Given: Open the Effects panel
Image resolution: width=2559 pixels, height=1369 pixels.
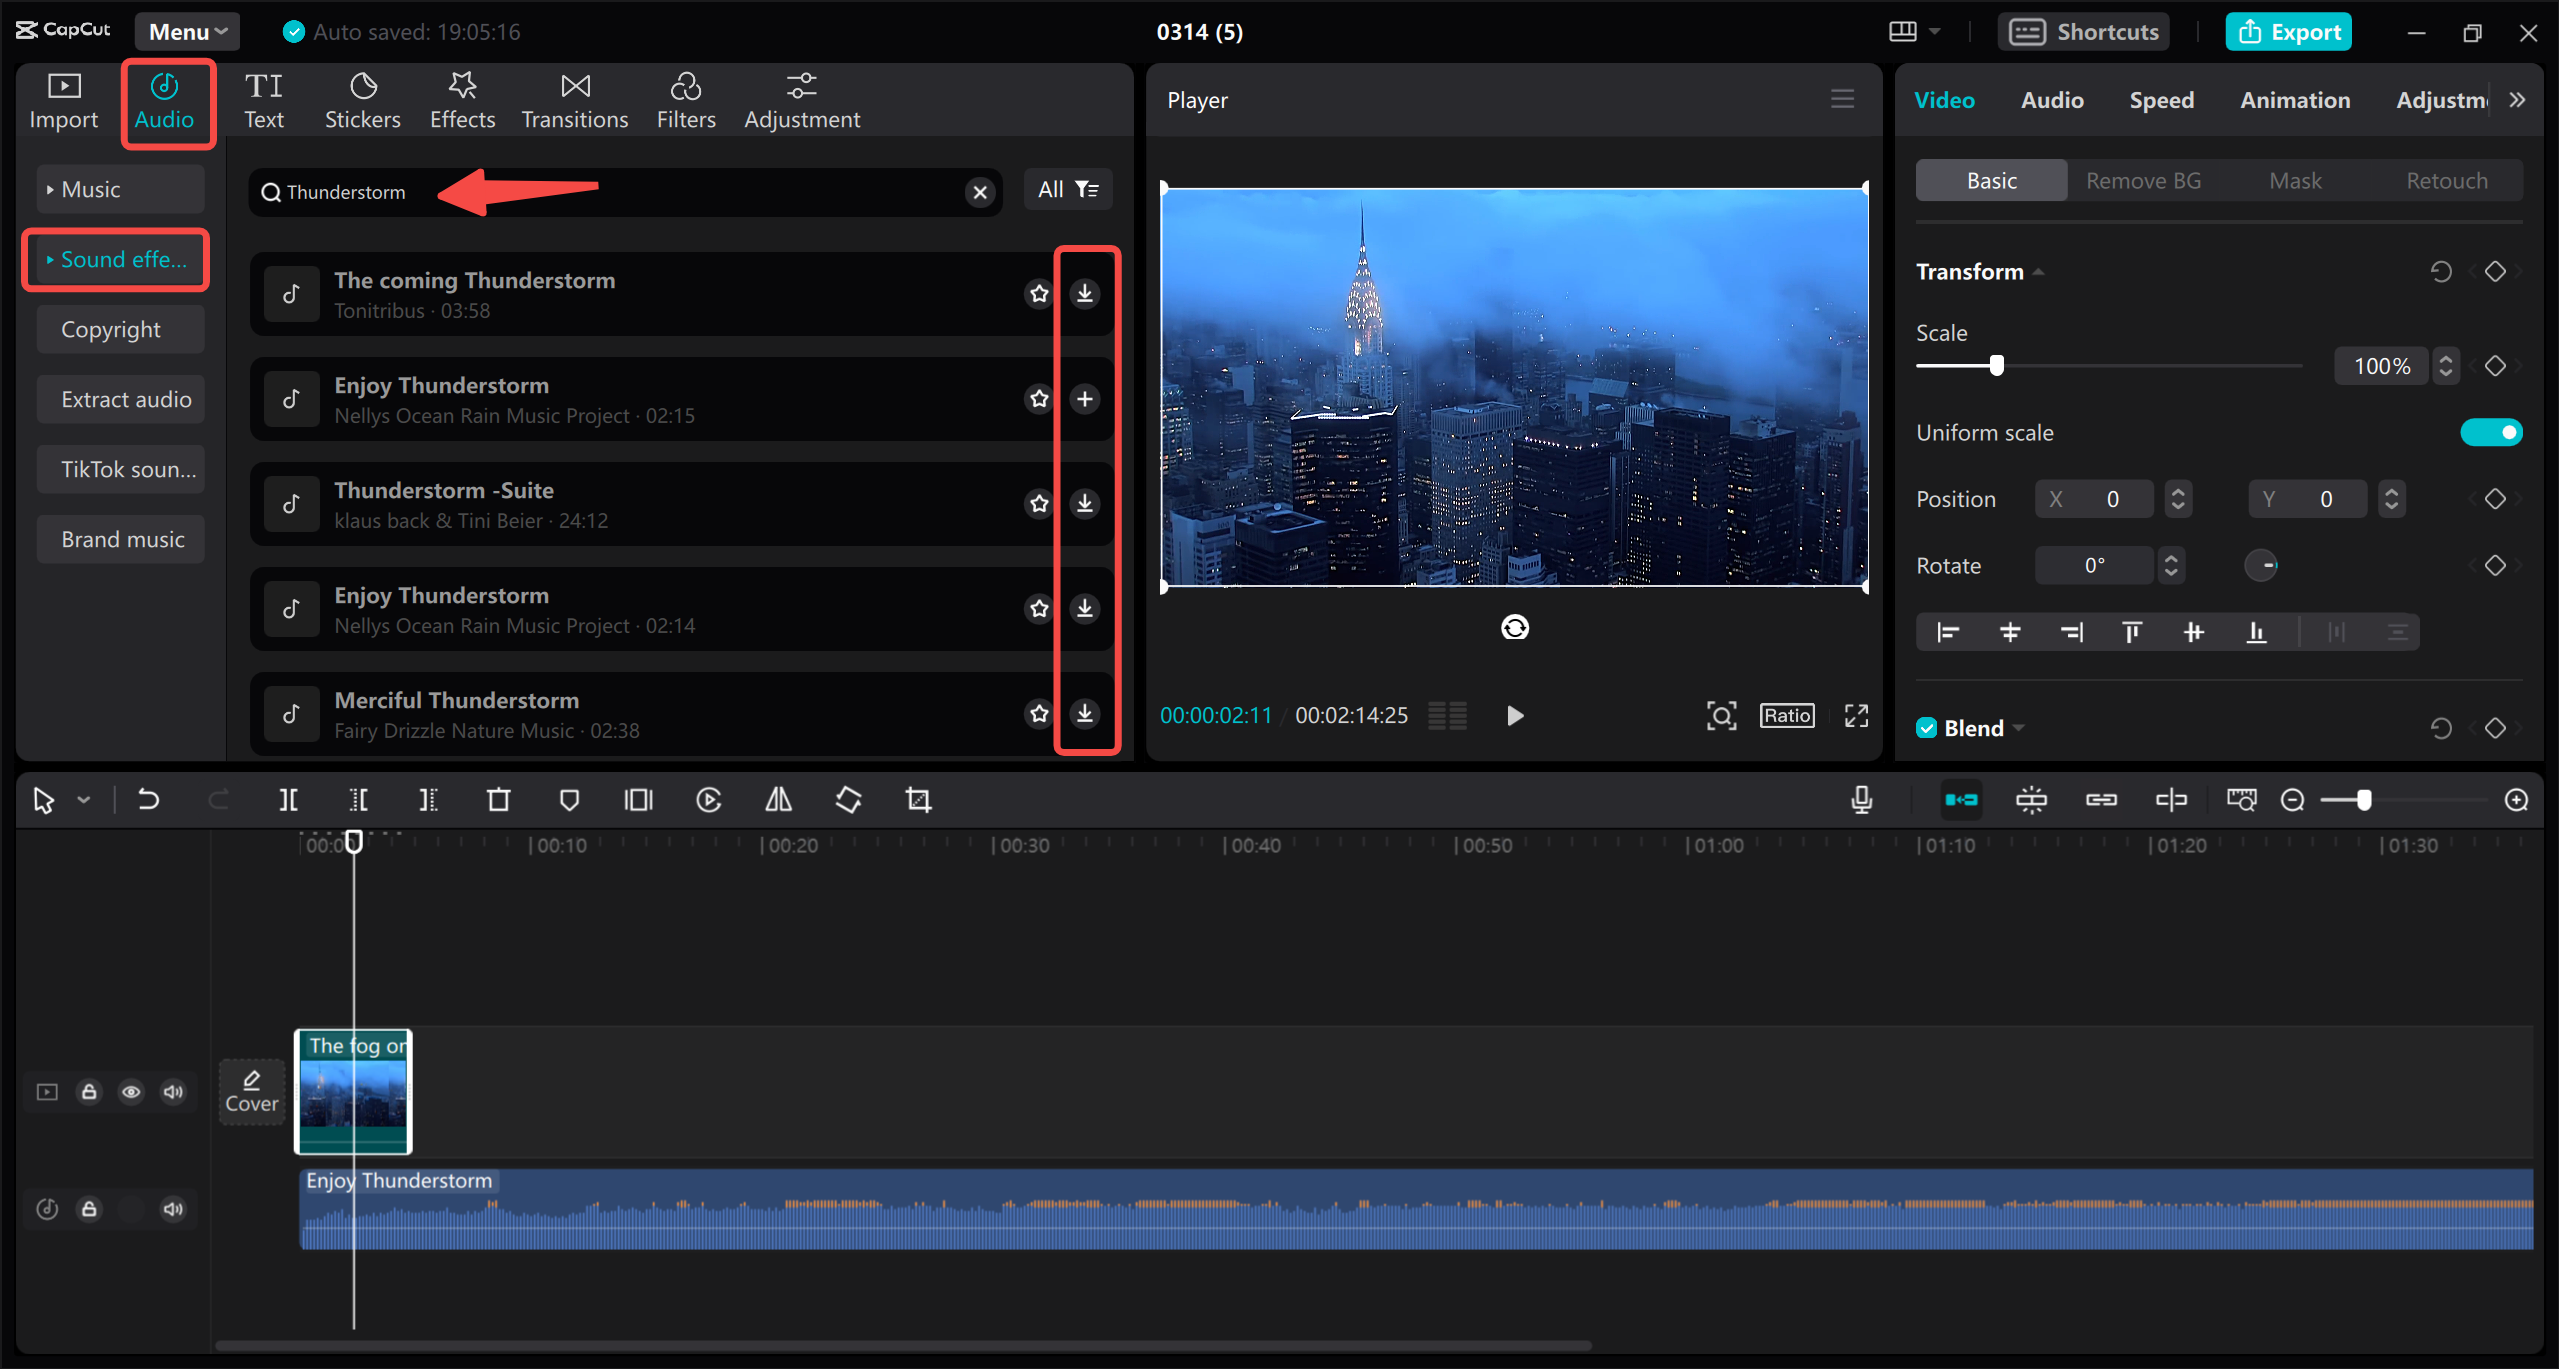Looking at the screenshot, I should pos(461,99).
